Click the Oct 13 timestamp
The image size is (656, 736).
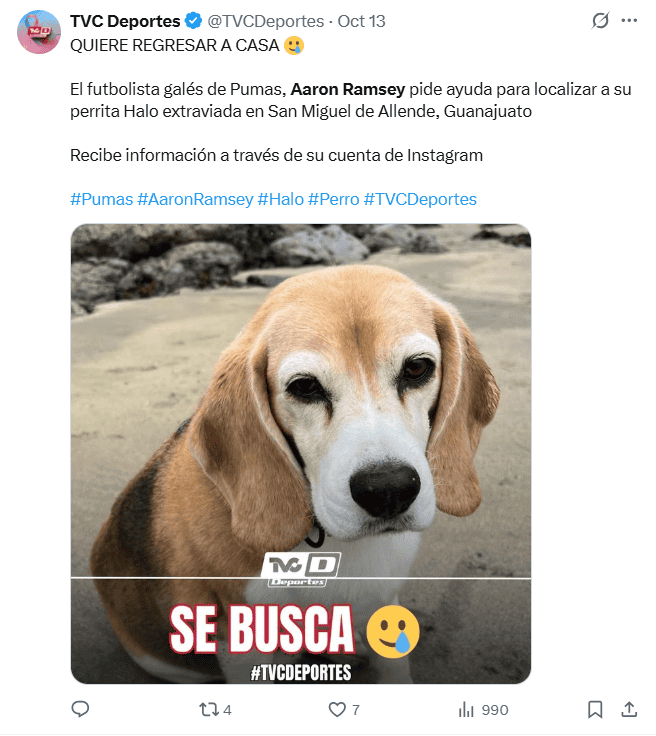coord(361,21)
